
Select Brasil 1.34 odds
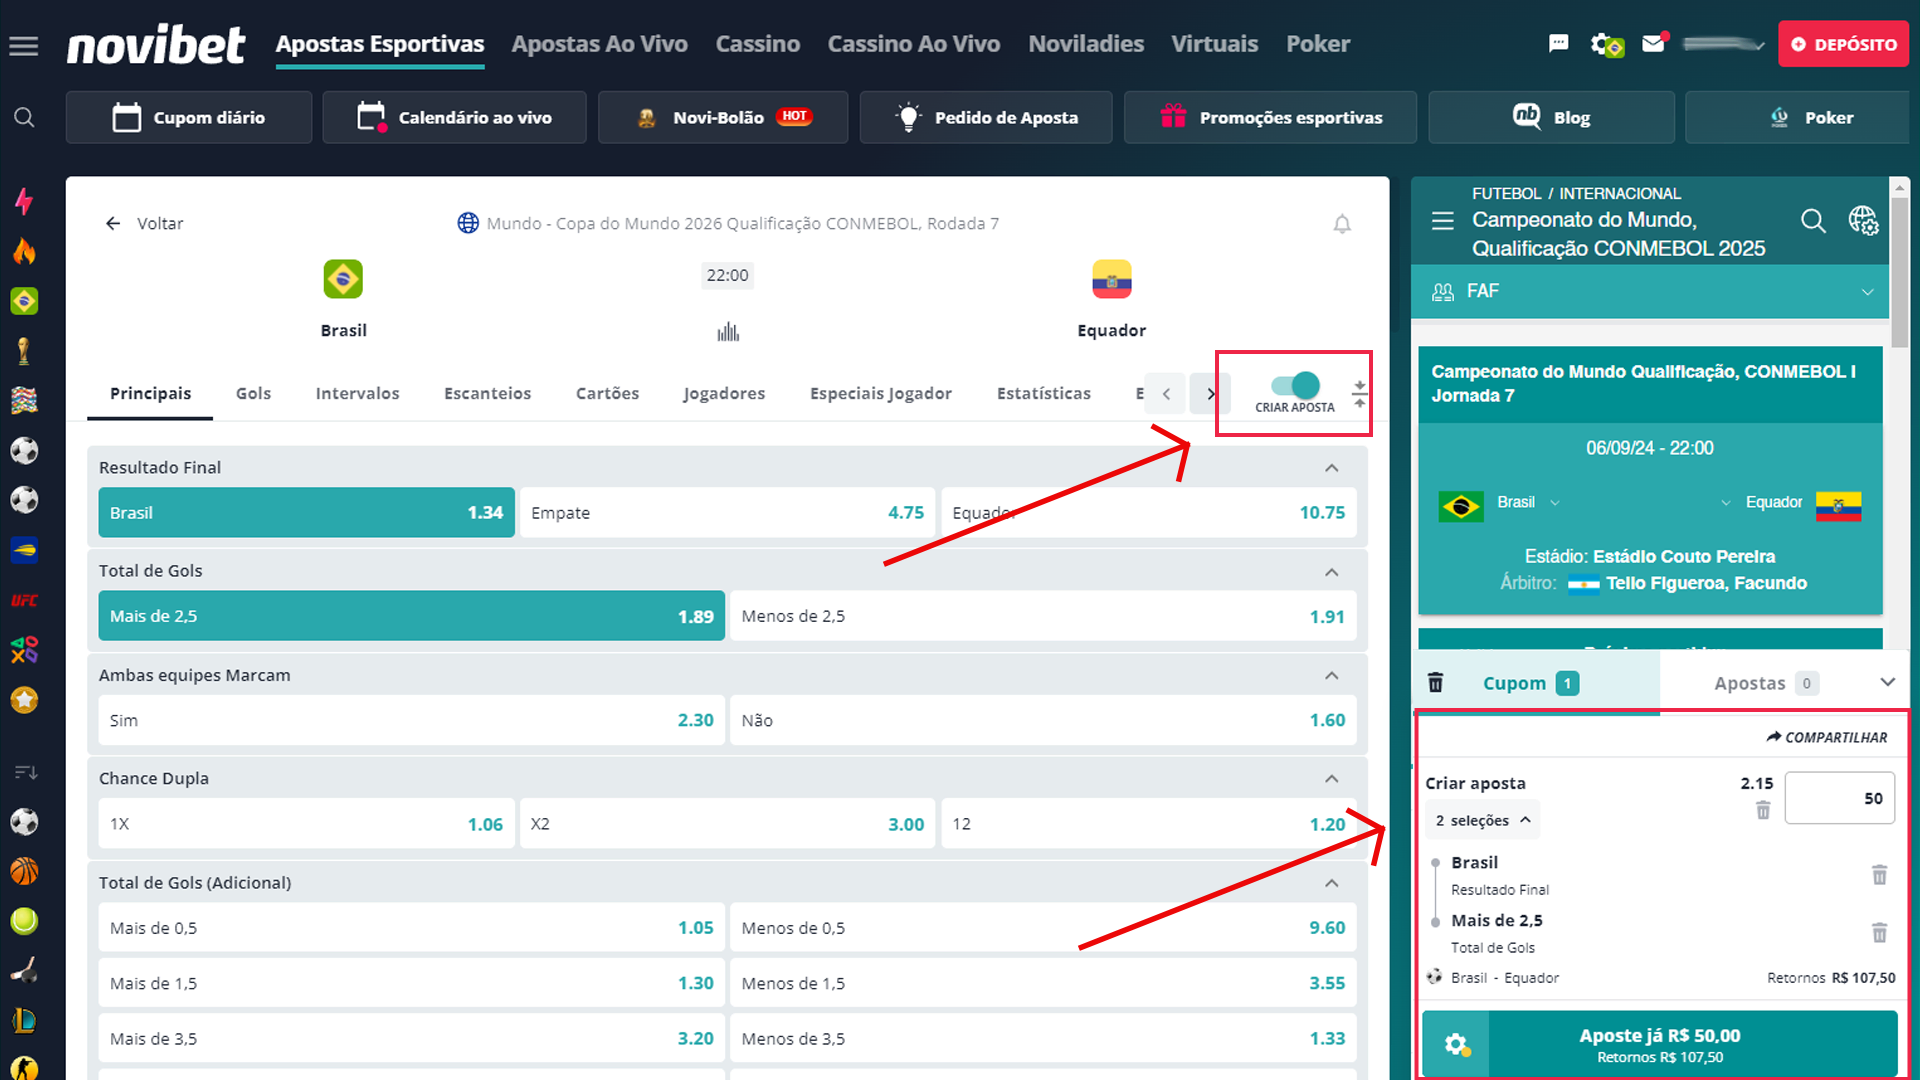[x=306, y=512]
